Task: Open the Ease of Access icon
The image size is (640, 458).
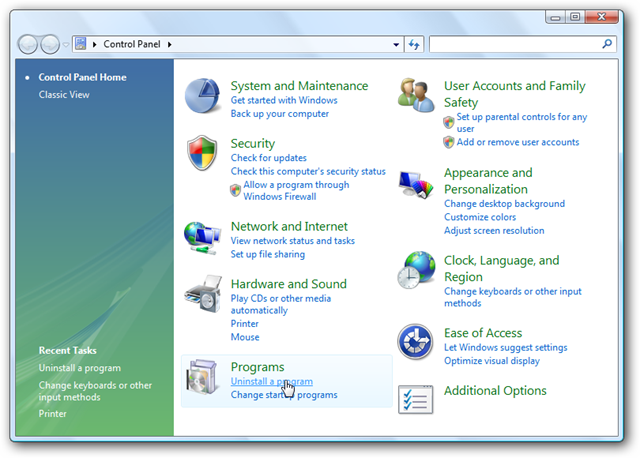Action: 415,342
